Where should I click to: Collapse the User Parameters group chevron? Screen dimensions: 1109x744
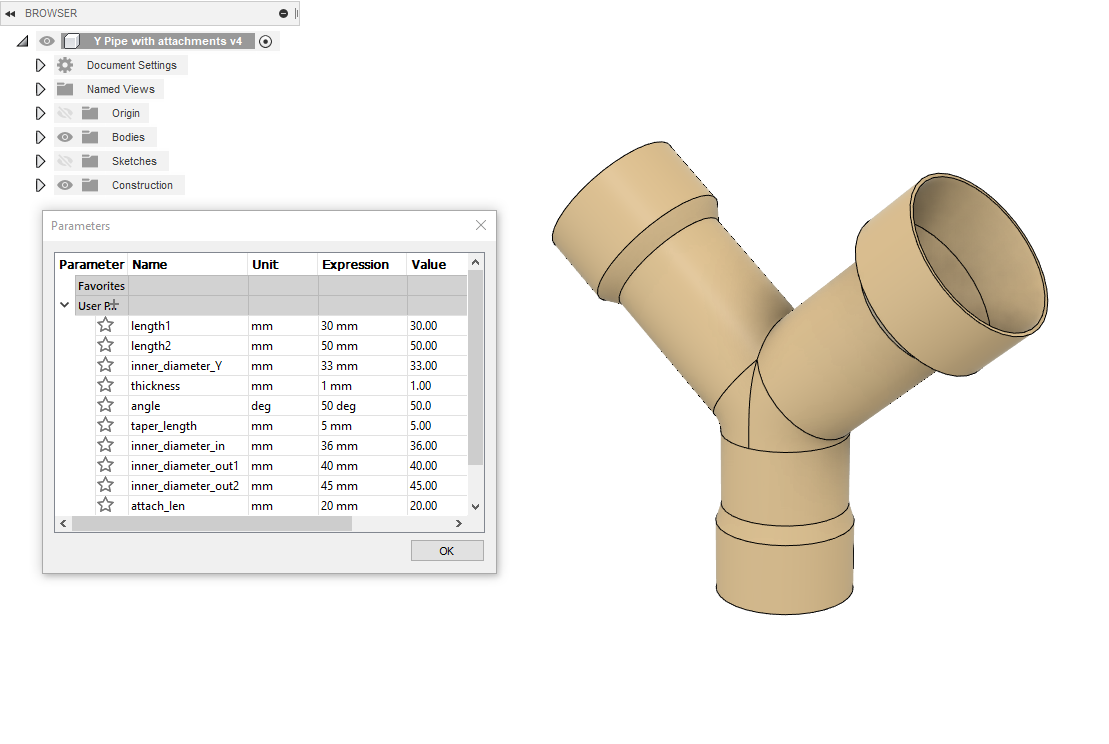pyautogui.click(x=64, y=306)
